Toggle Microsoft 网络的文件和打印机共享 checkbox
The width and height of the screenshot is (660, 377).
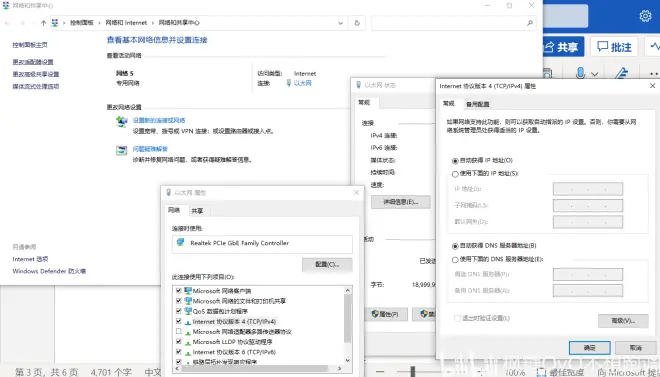click(178, 301)
